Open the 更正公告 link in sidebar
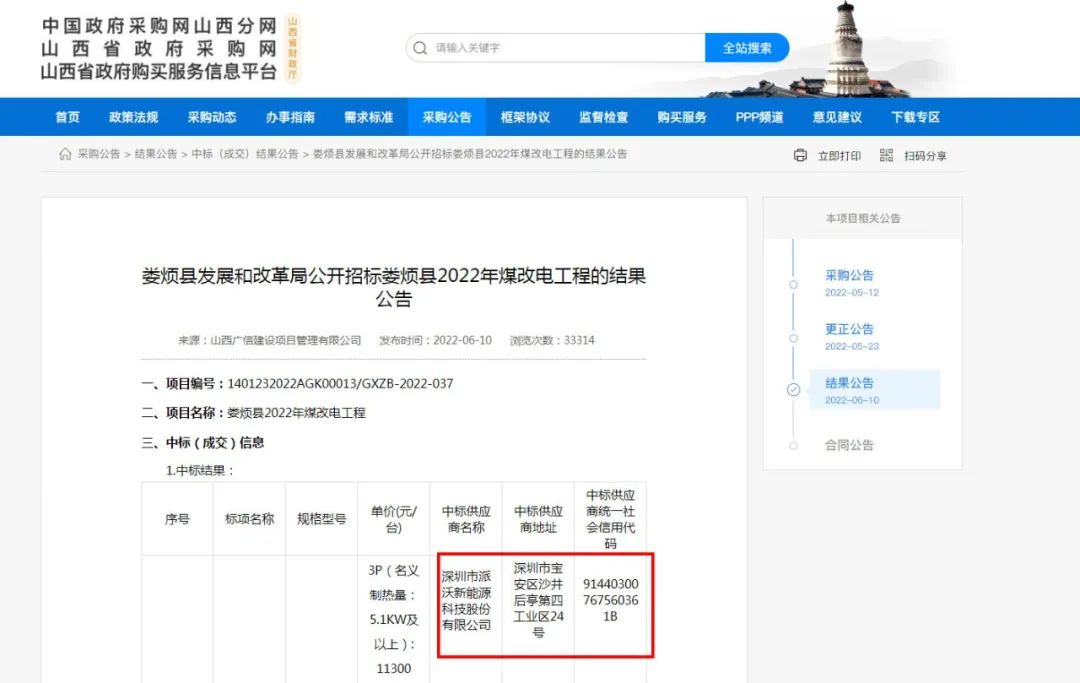Image resolution: width=1080 pixels, height=683 pixels. (849, 329)
